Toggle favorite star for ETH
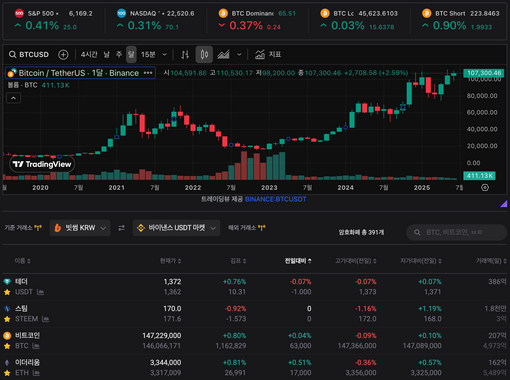 (x=7, y=373)
